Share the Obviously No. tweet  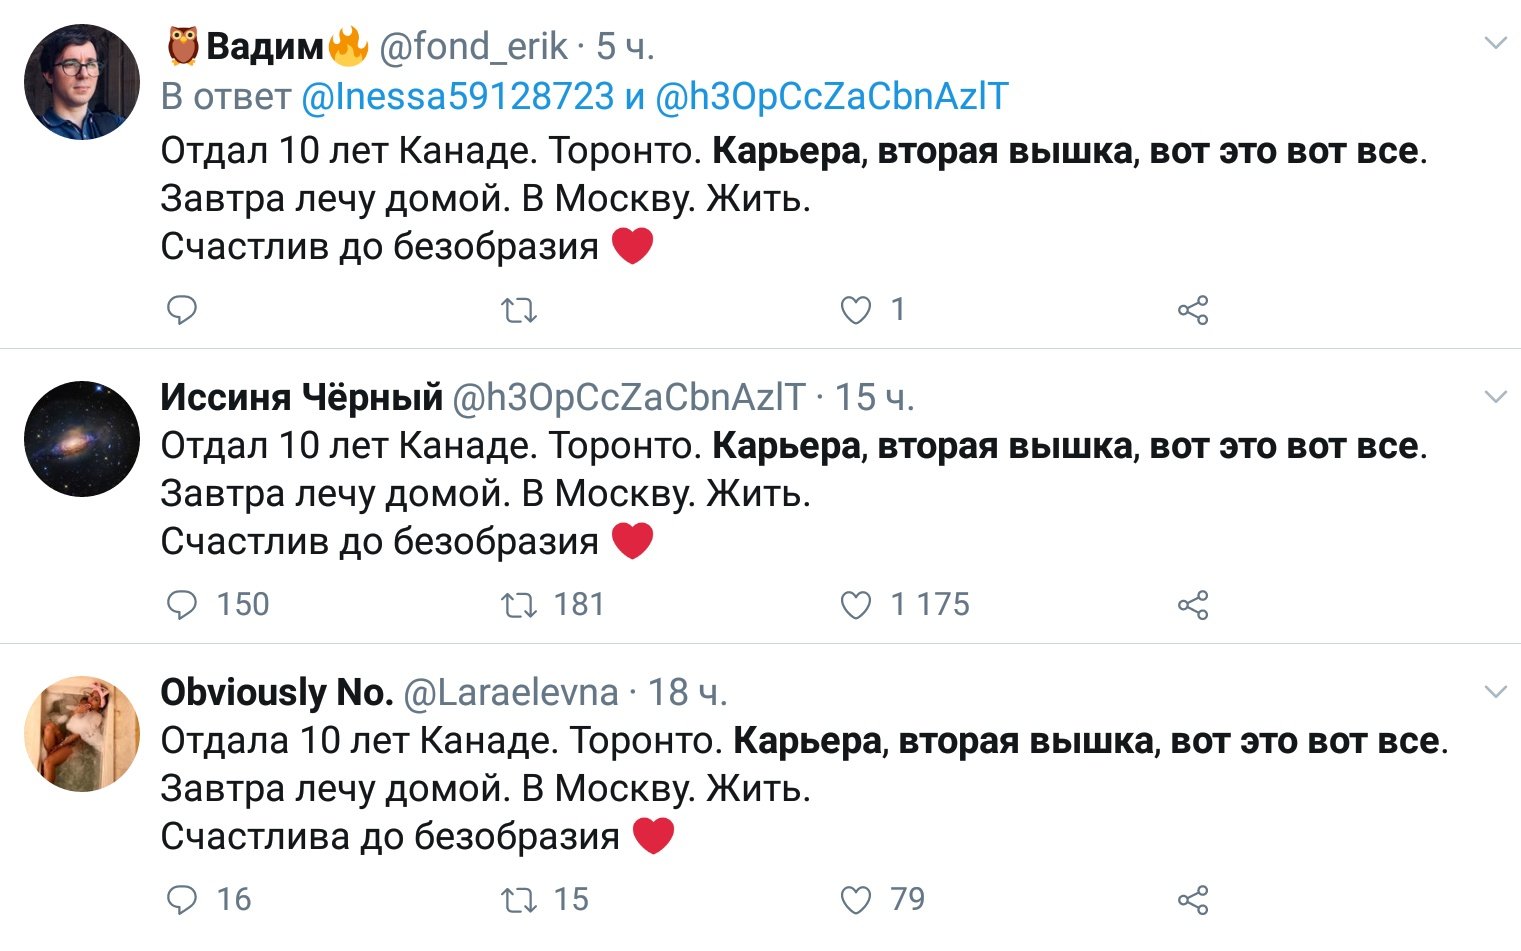(1193, 900)
